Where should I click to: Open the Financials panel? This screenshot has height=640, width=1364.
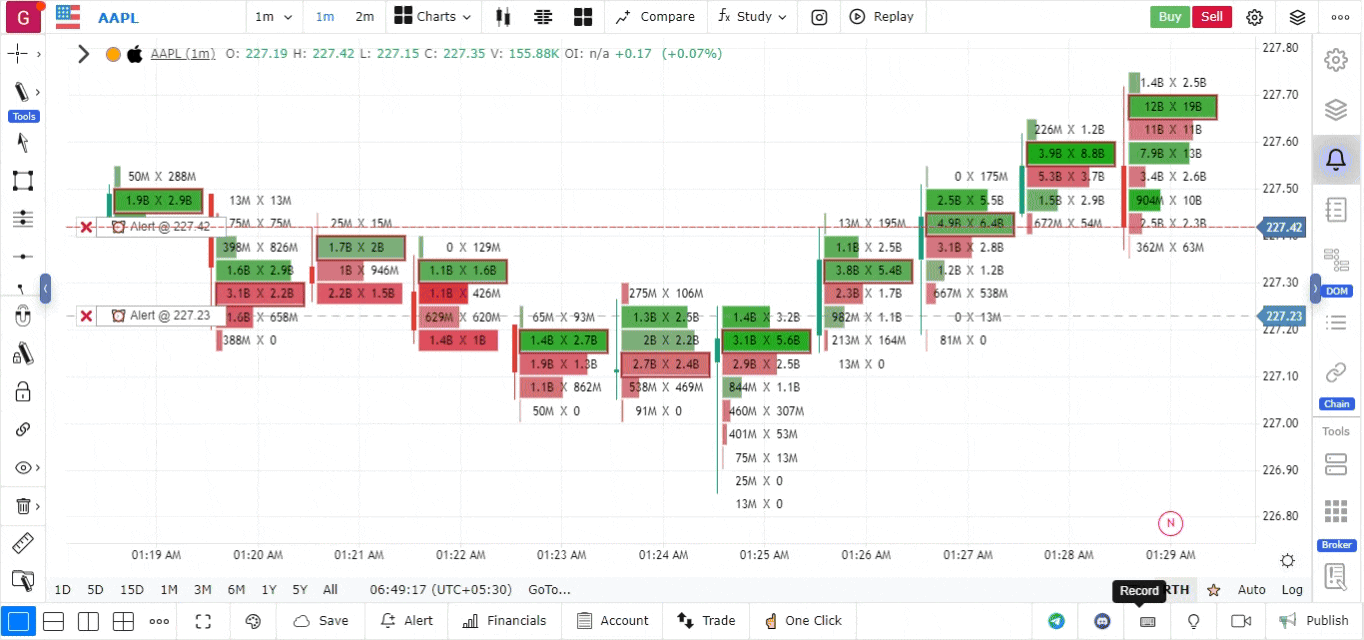pos(504,621)
